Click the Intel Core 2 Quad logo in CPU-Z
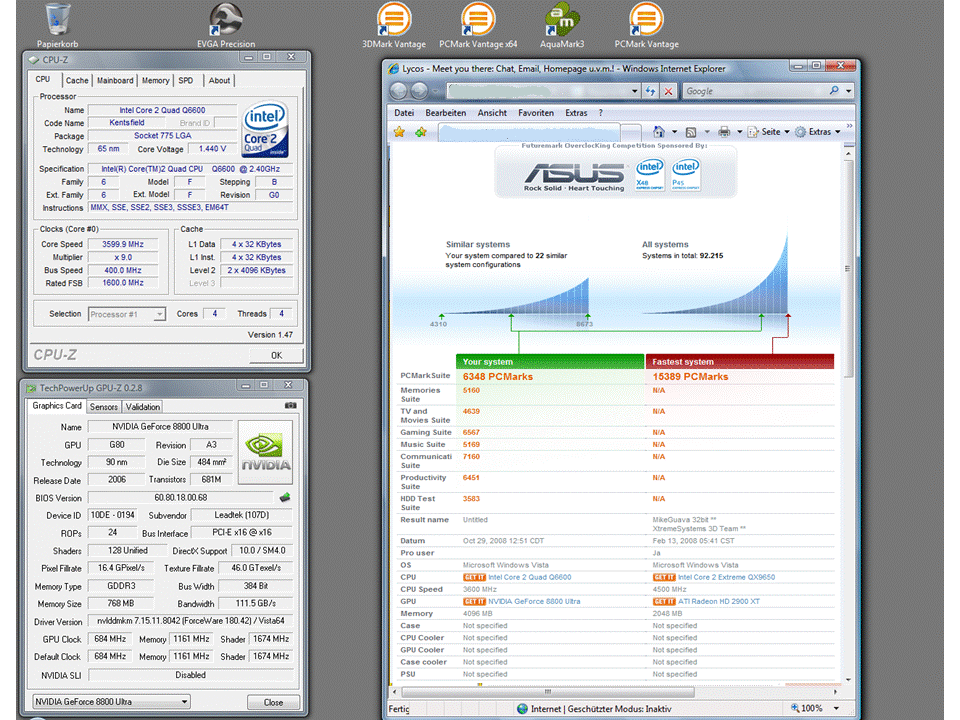The image size is (960, 720). coord(264,129)
